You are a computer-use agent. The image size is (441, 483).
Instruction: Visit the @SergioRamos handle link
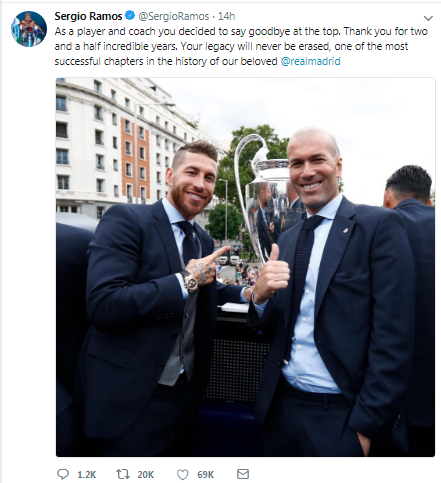[x=174, y=16]
